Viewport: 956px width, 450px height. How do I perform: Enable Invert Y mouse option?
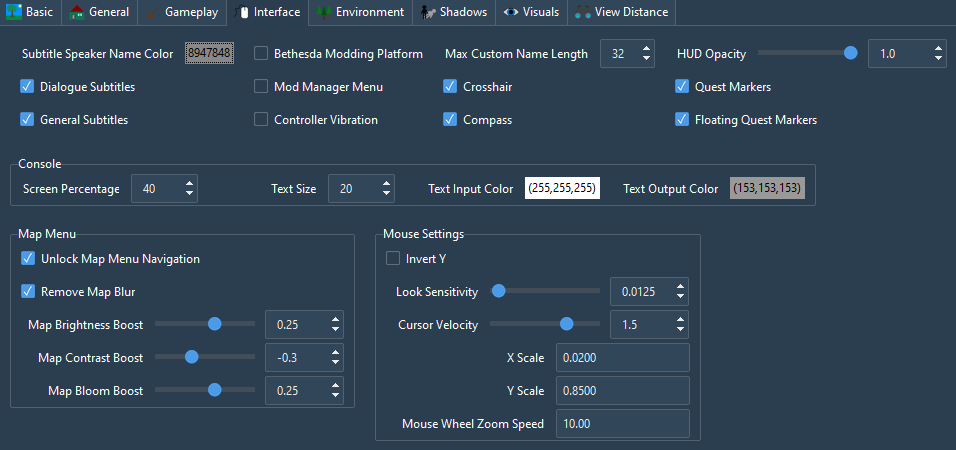point(393,259)
